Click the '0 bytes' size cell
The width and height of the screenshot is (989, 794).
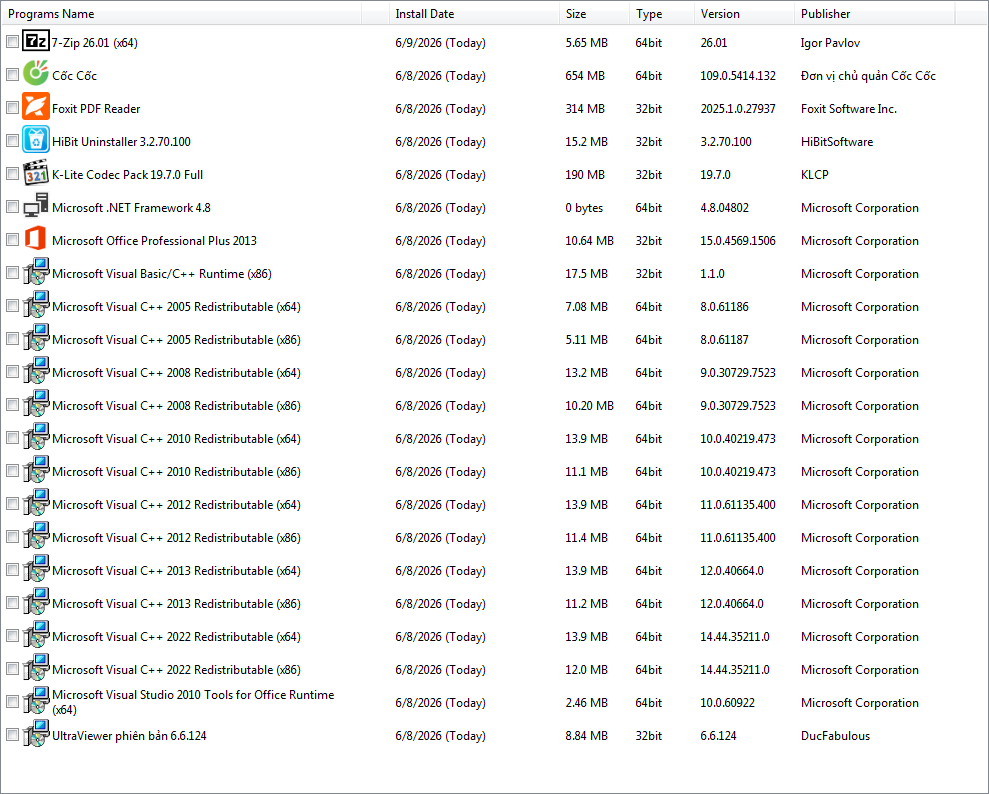click(x=584, y=207)
